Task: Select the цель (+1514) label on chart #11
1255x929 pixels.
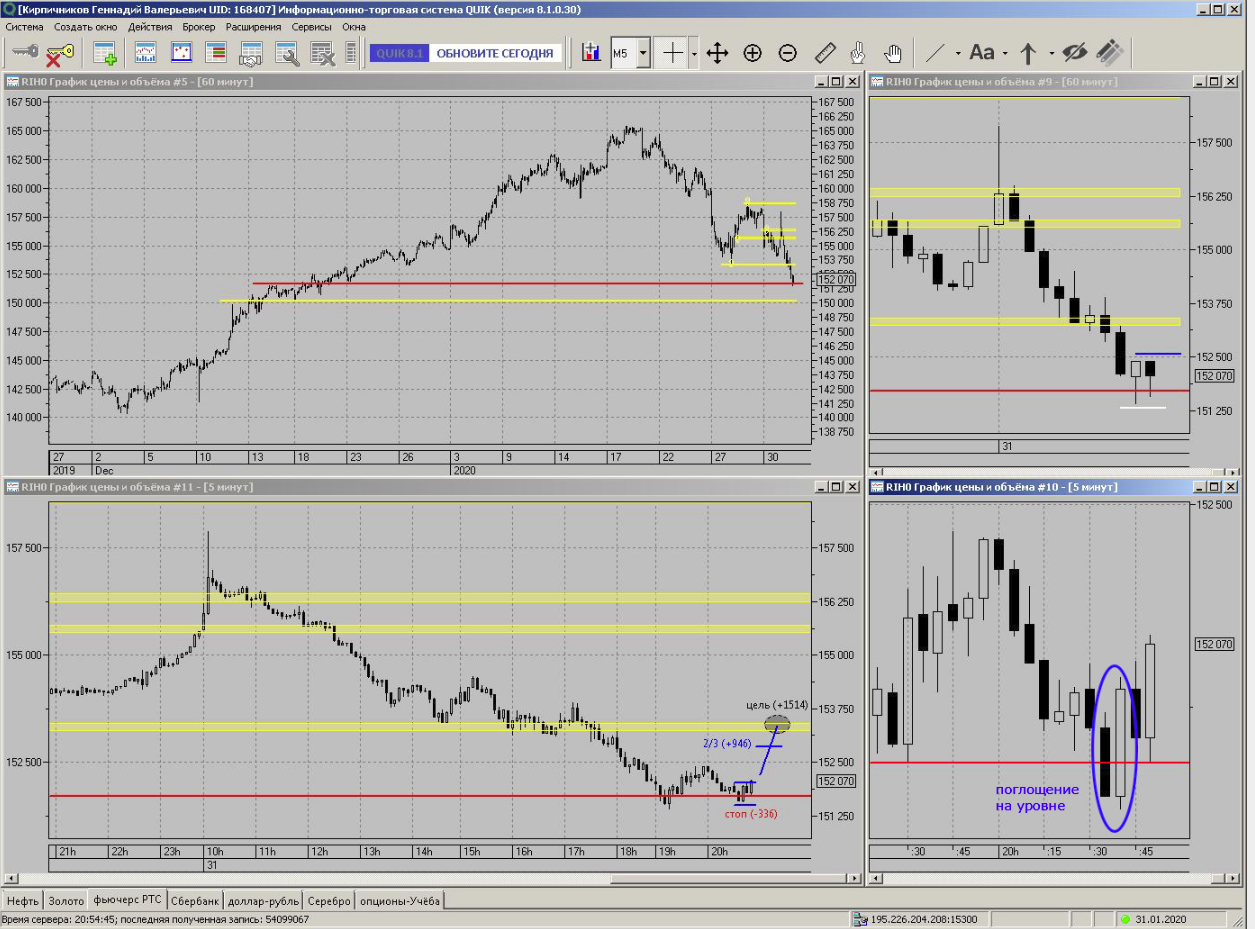Action: coord(778,705)
